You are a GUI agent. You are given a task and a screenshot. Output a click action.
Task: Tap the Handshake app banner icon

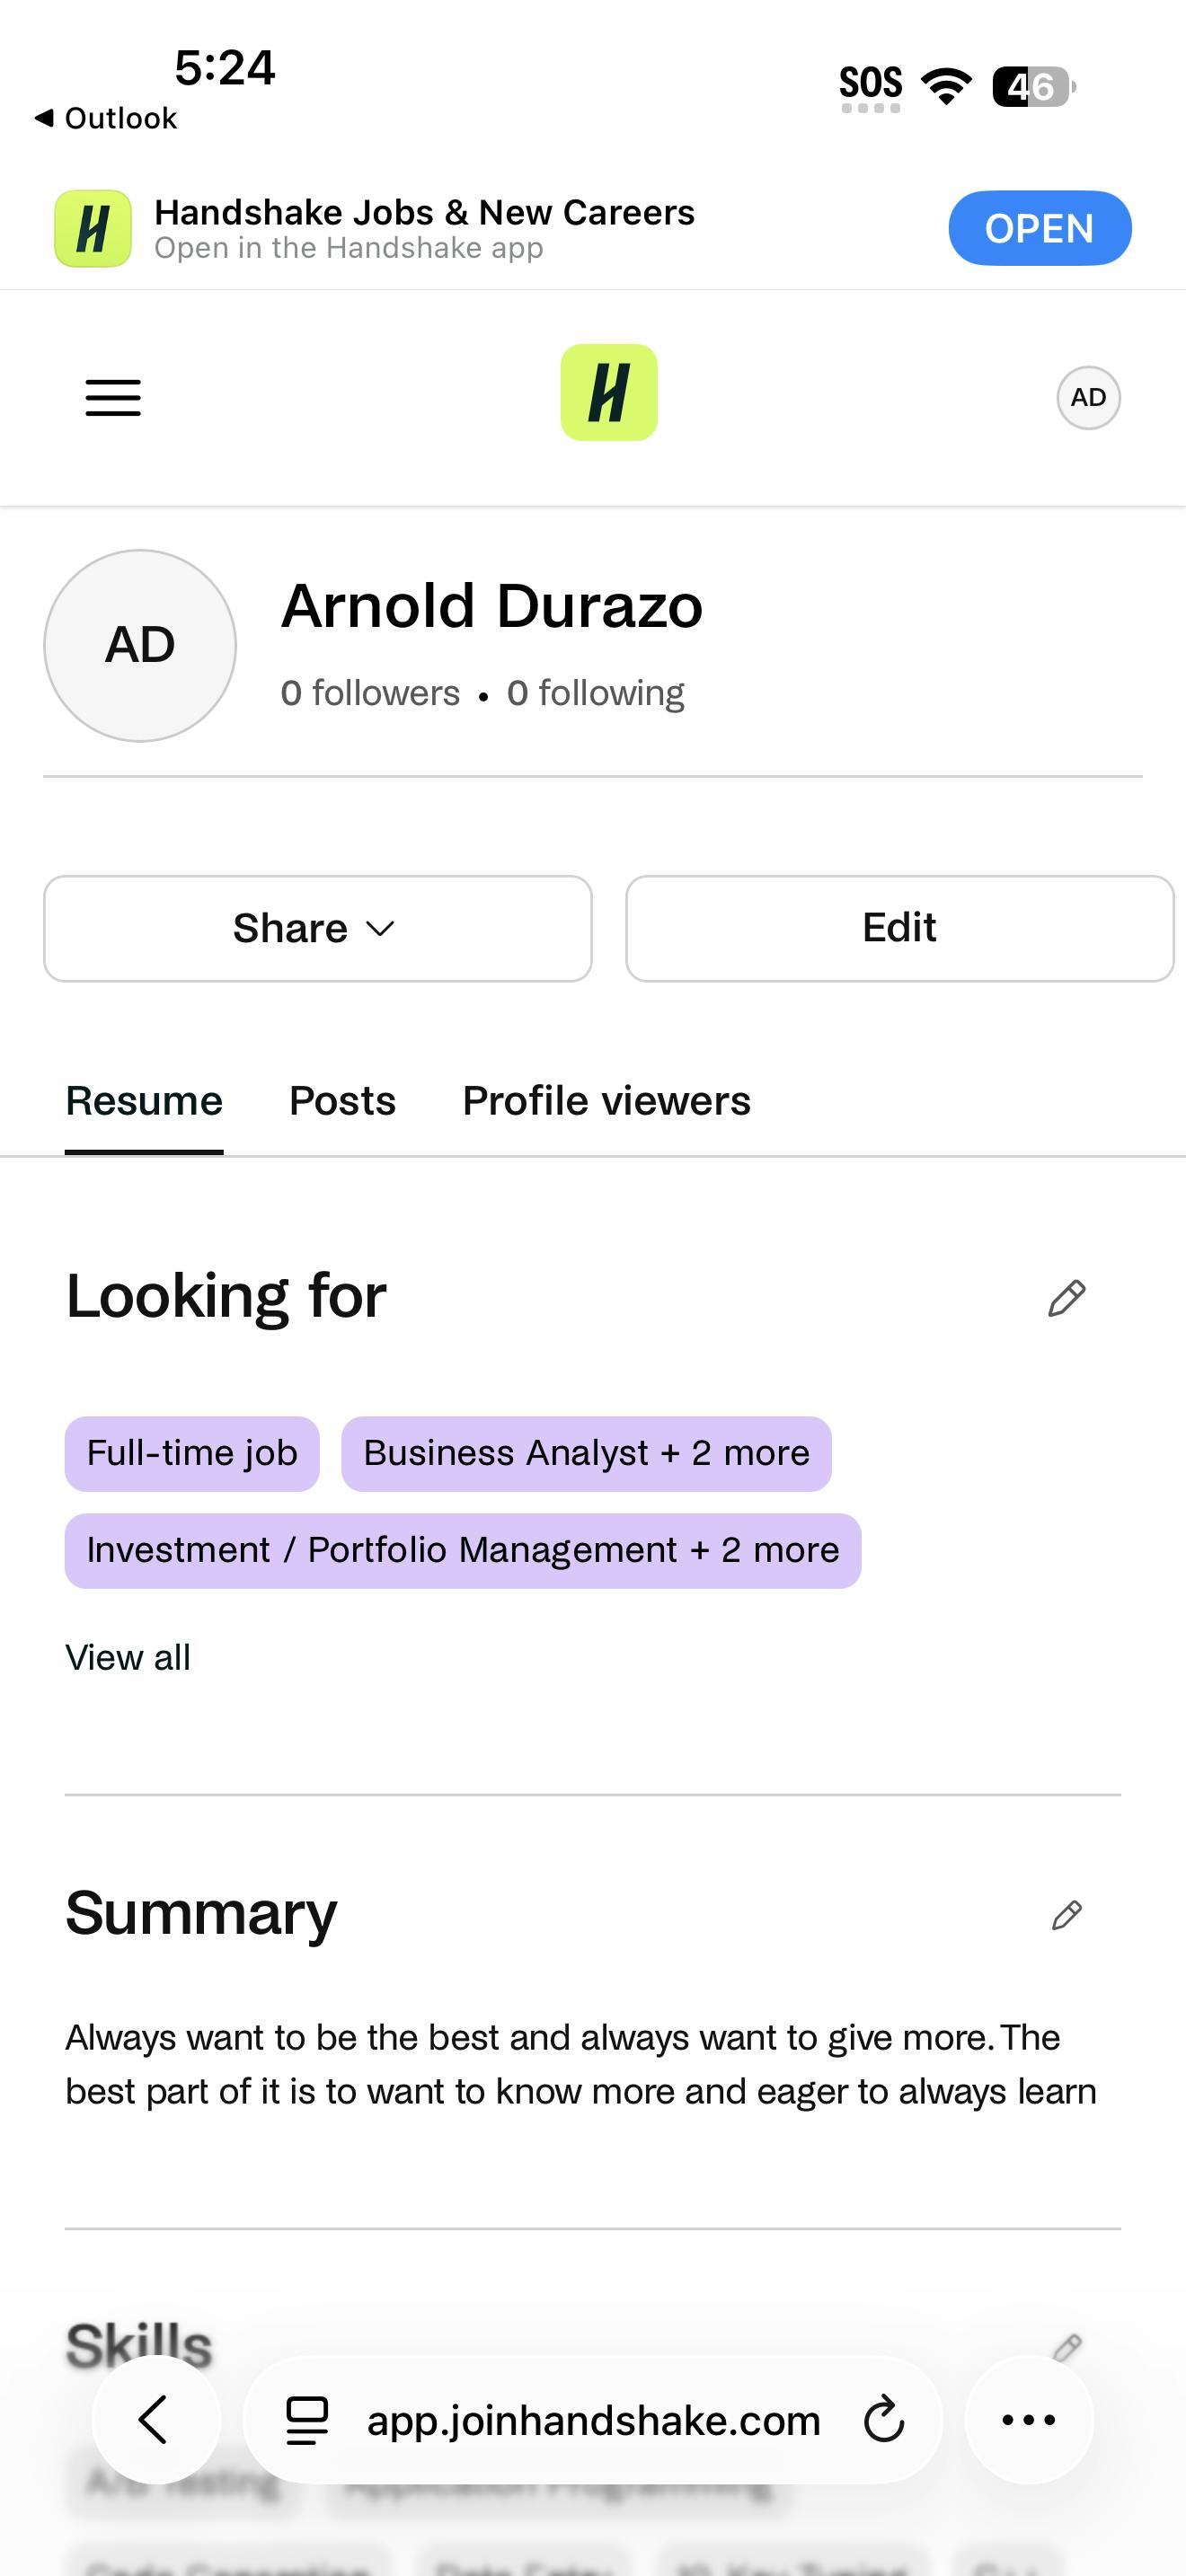(93, 229)
